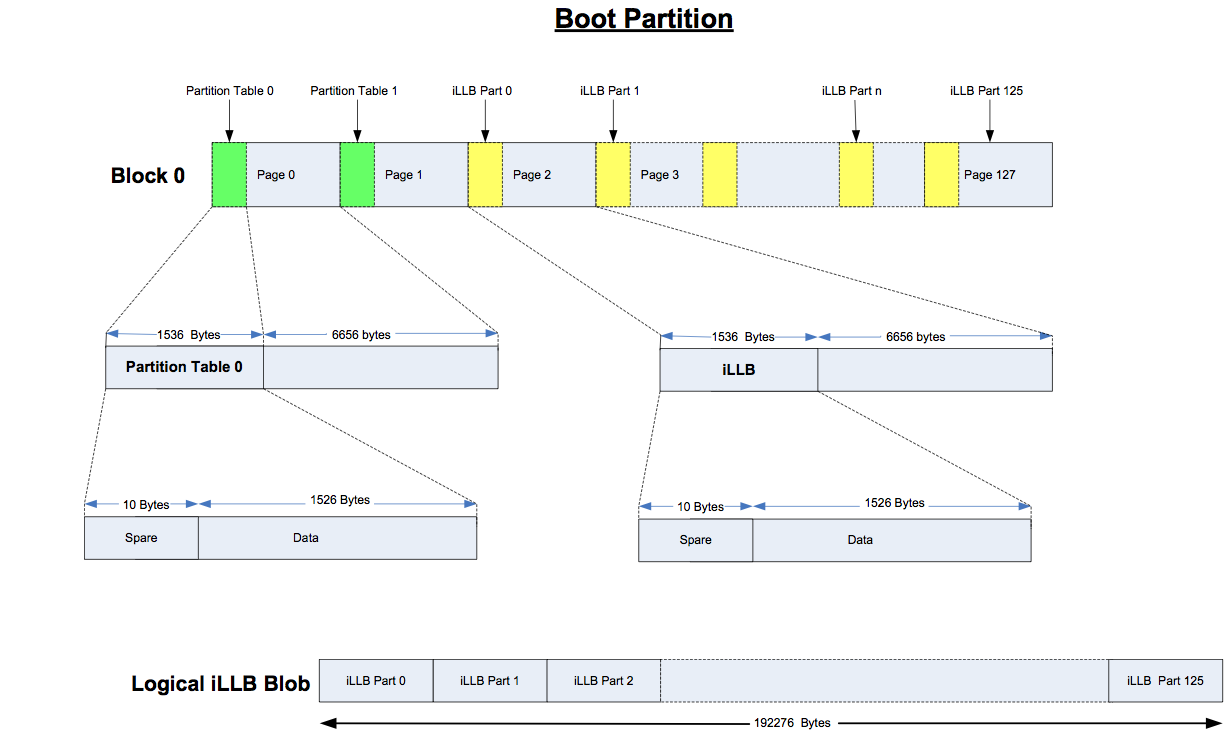Viewport: 1231px width, 740px height.
Task: Select the Page 127 segment
Action: 1005,174
